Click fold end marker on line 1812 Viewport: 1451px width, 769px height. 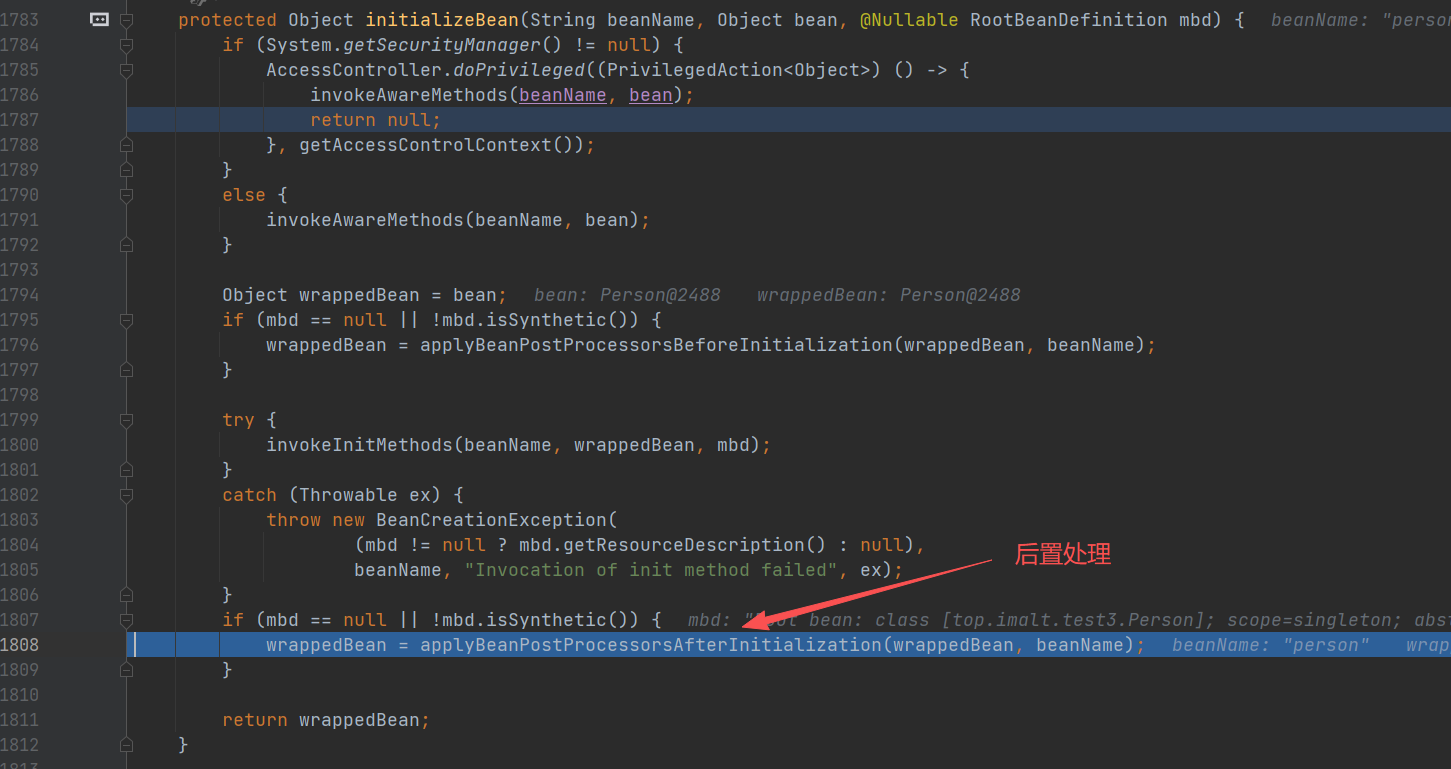126,745
